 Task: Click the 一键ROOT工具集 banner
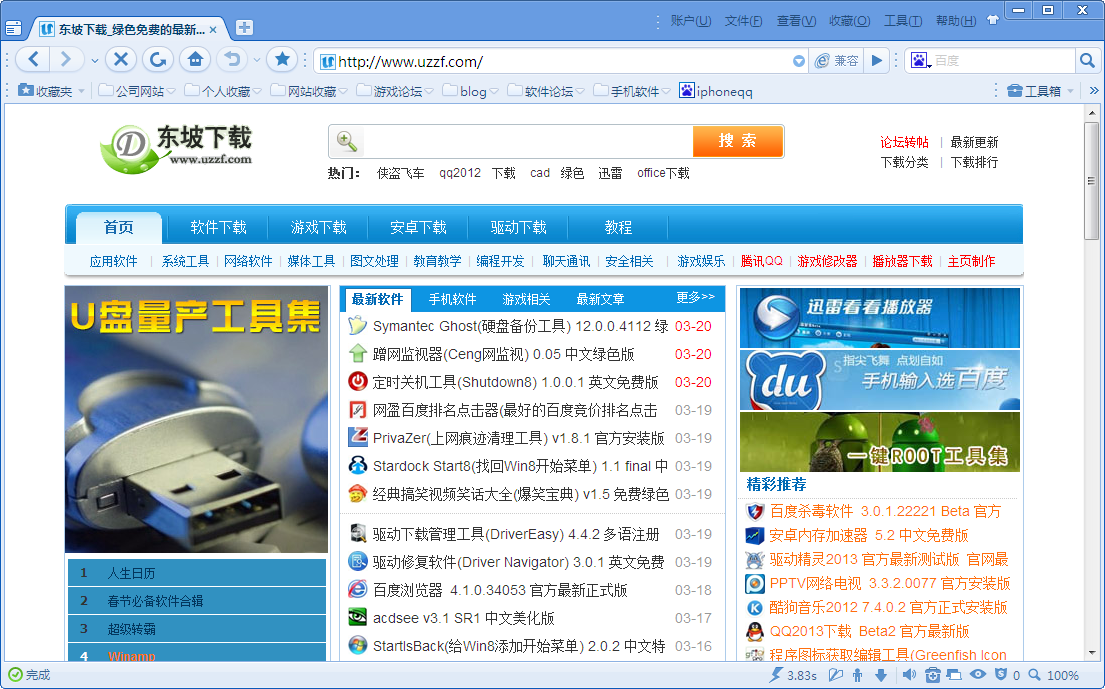pyautogui.click(x=879, y=442)
